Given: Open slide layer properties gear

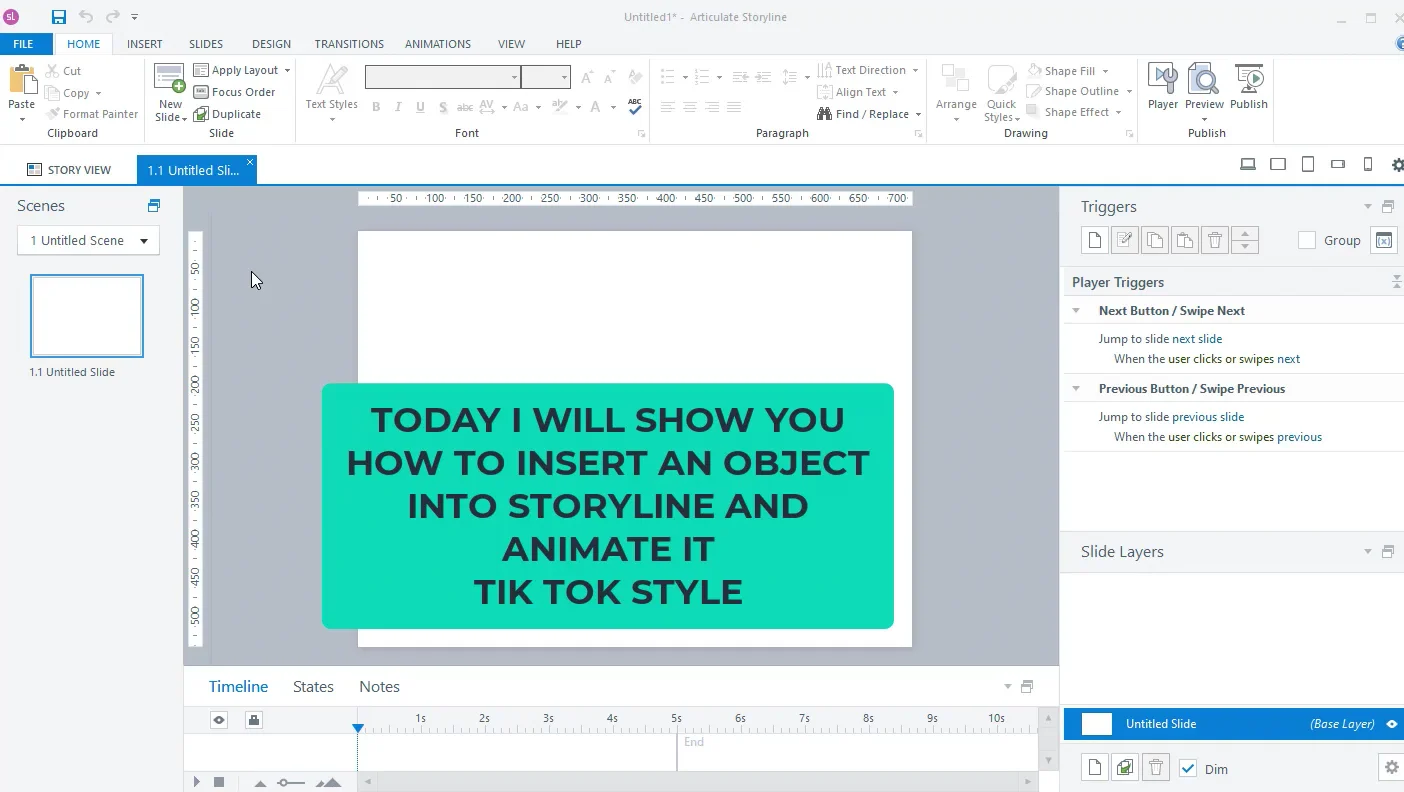Looking at the screenshot, I should click(x=1391, y=768).
